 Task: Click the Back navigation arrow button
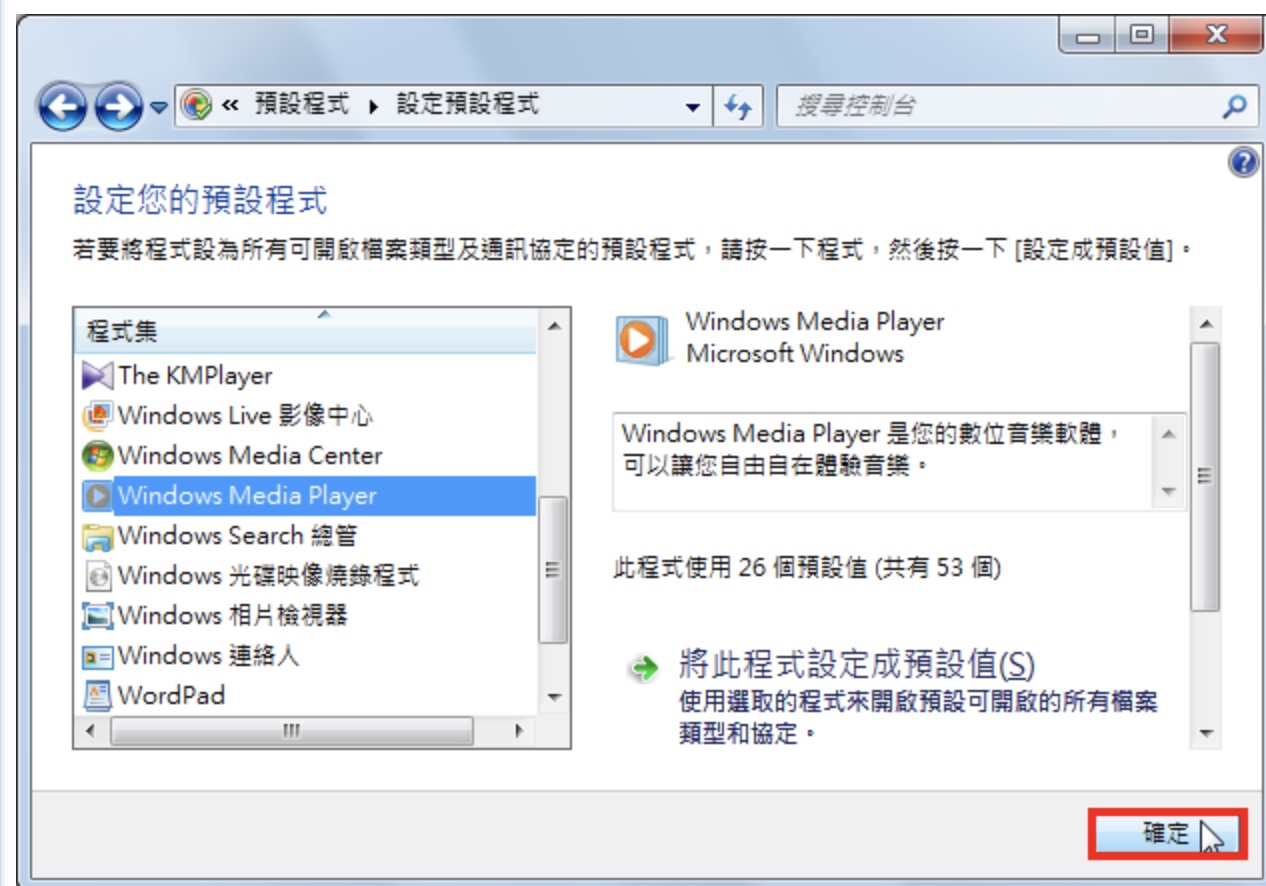click(64, 105)
